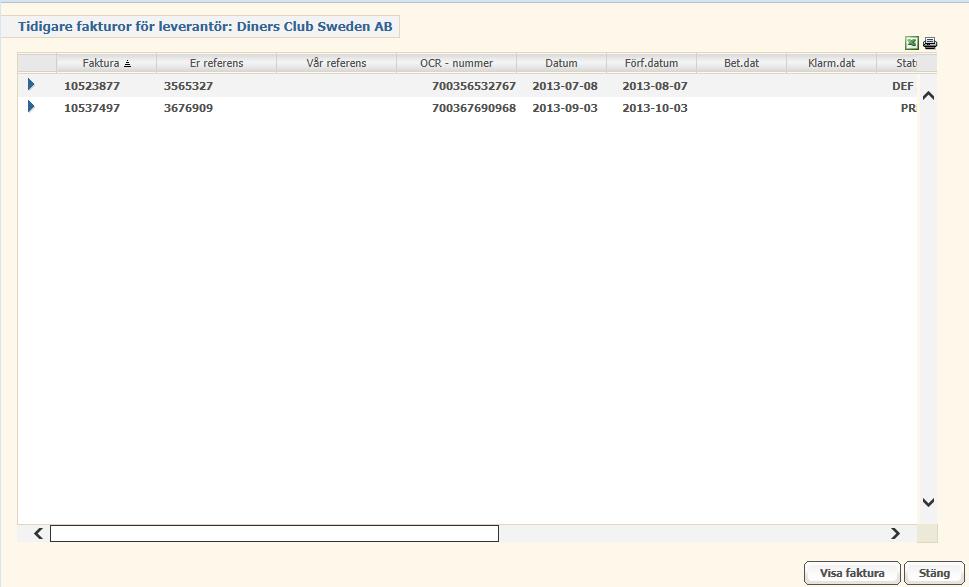Click horizontal scrollbar right arrow
The height and width of the screenshot is (587, 969).
click(895, 533)
